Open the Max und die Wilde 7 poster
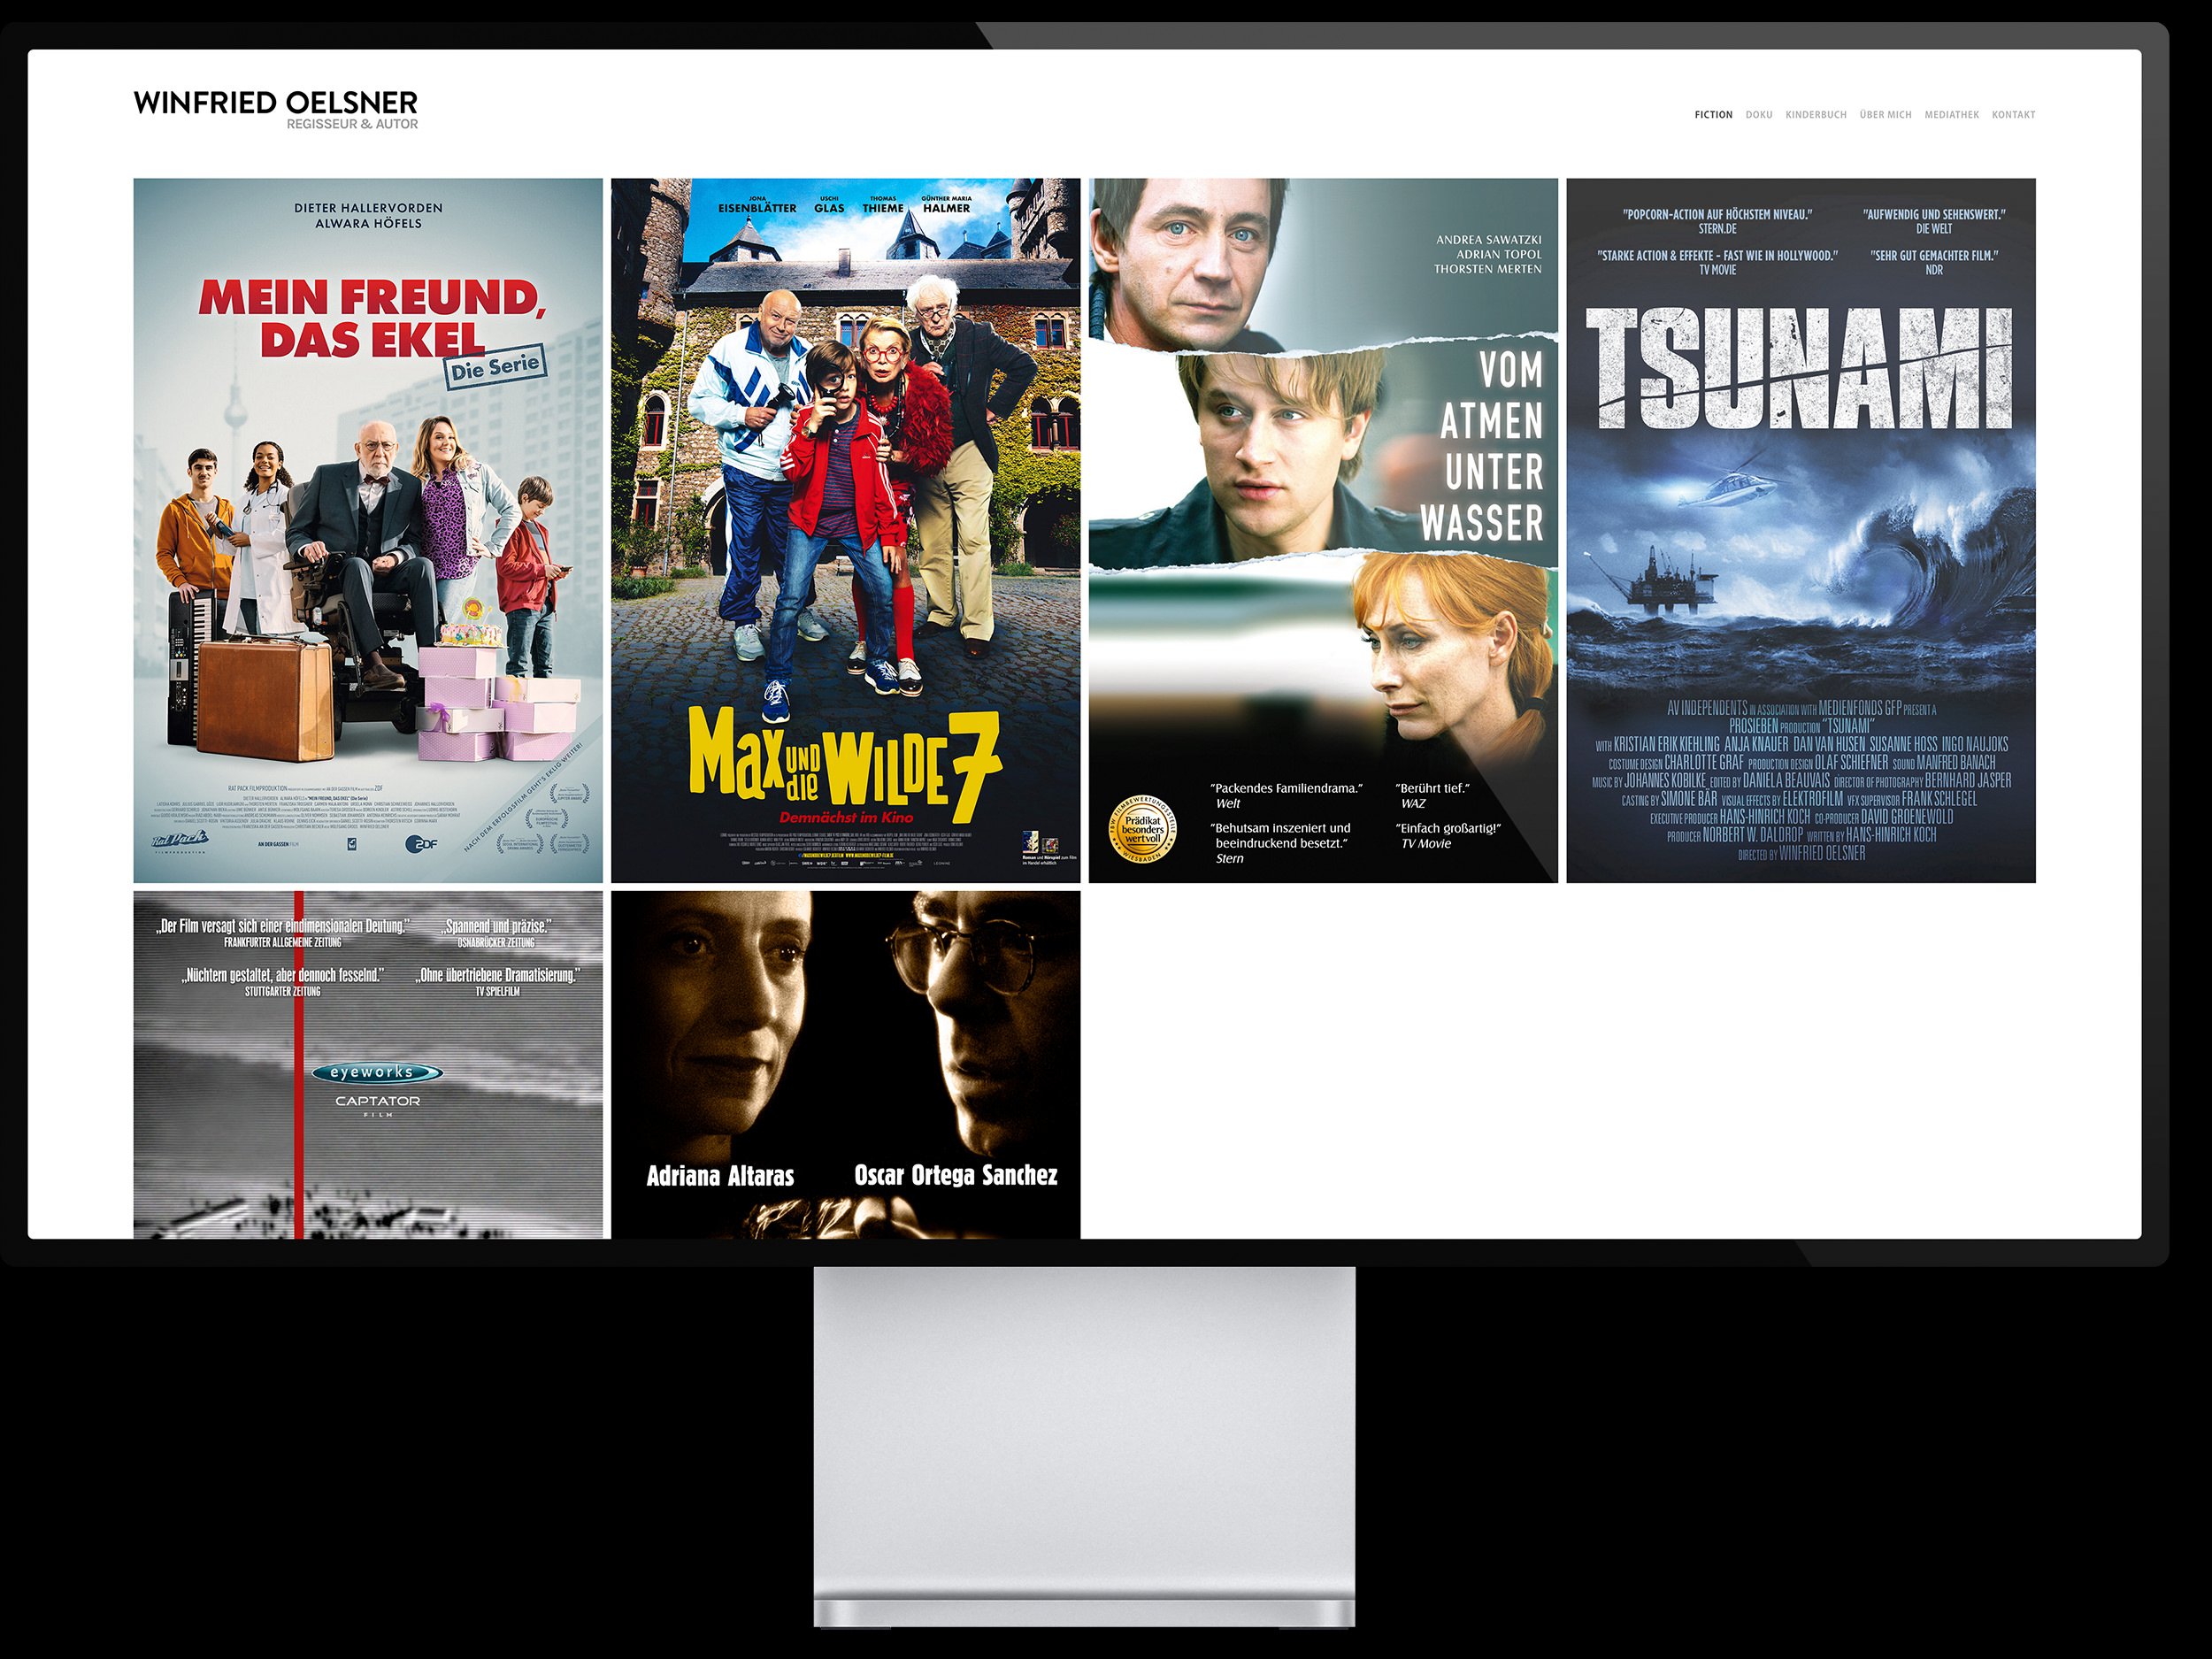Screen dimensions: 2212x1659 [x=845, y=530]
